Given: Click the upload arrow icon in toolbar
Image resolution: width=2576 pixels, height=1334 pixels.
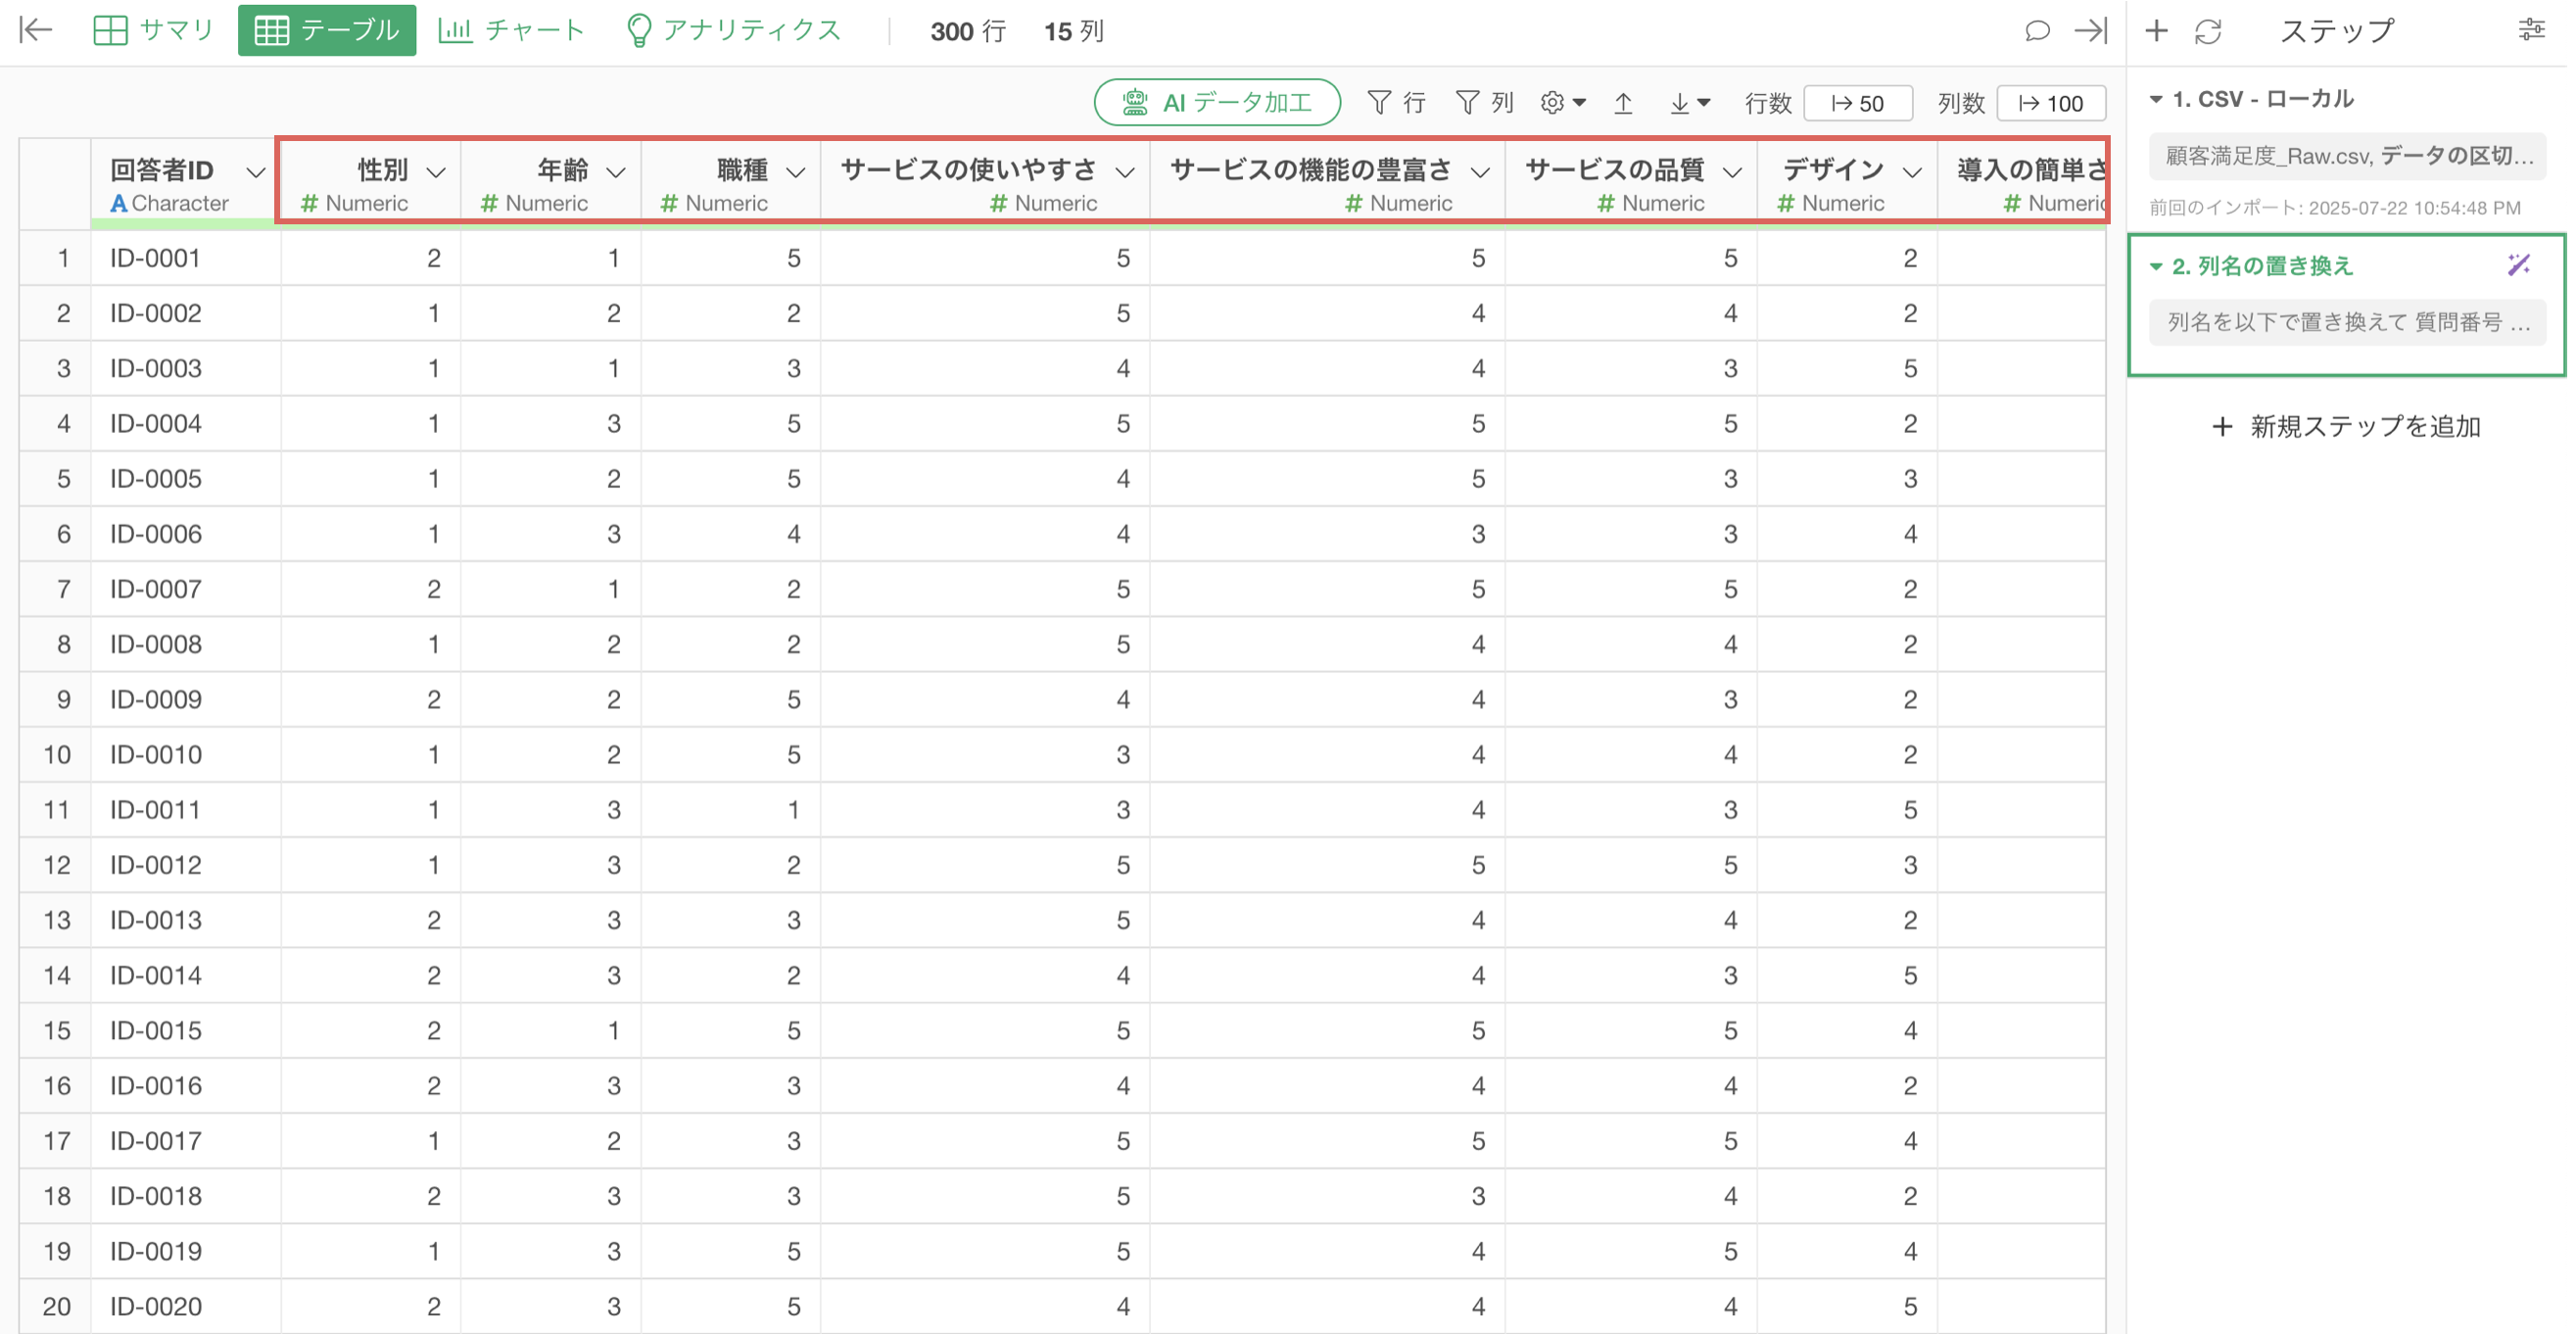Looking at the screenshot, I should [x=1623, y=102].
